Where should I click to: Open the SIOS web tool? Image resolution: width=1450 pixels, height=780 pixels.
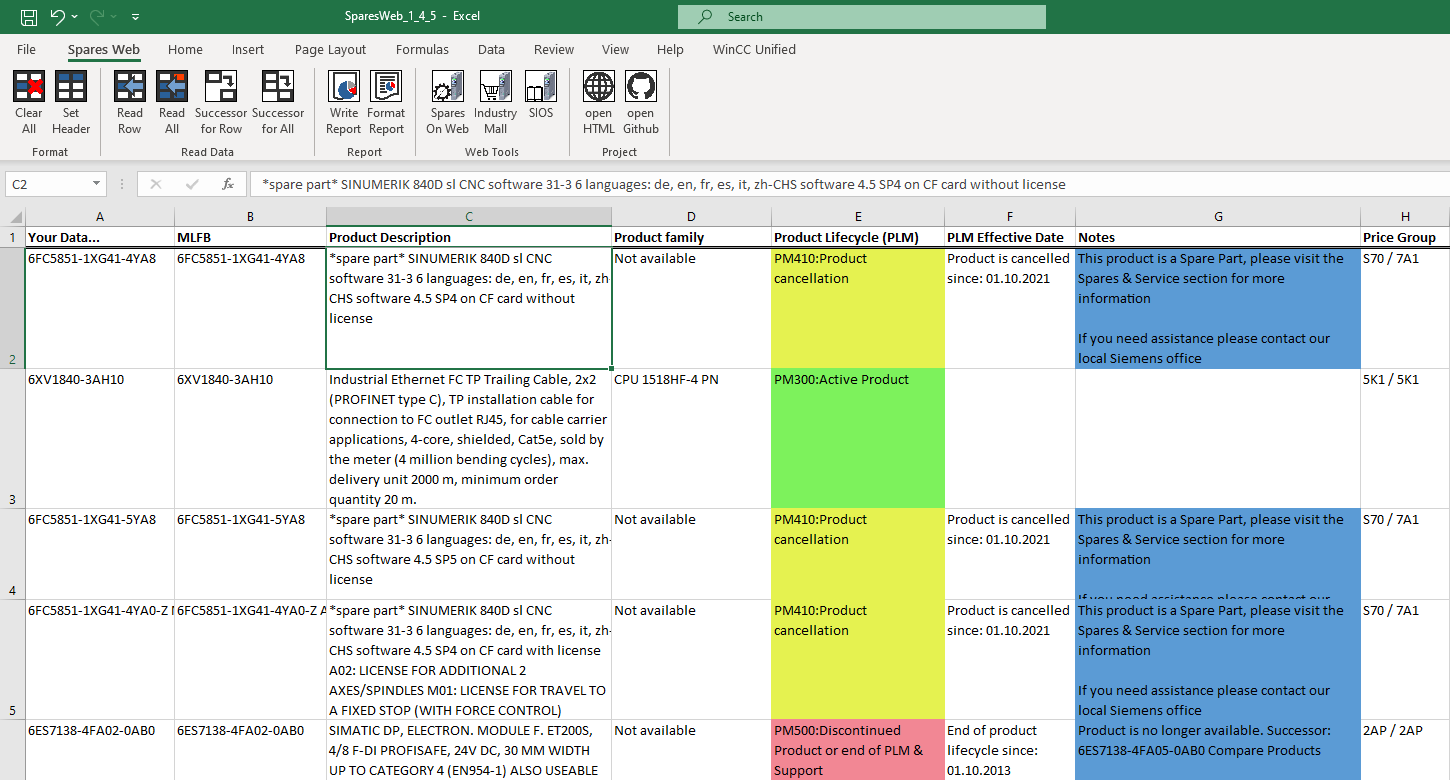pos(541,95)
